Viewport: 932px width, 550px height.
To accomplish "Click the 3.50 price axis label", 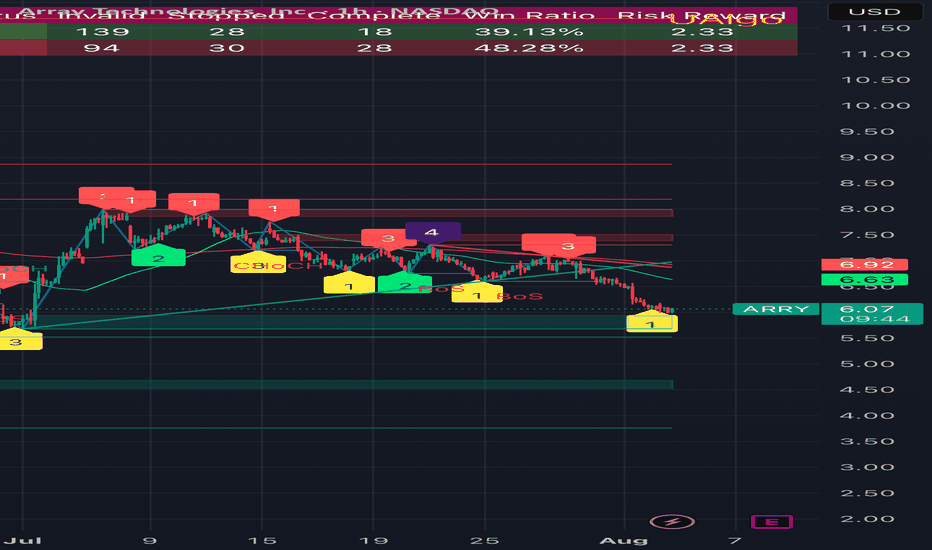I will coord(867,442).
